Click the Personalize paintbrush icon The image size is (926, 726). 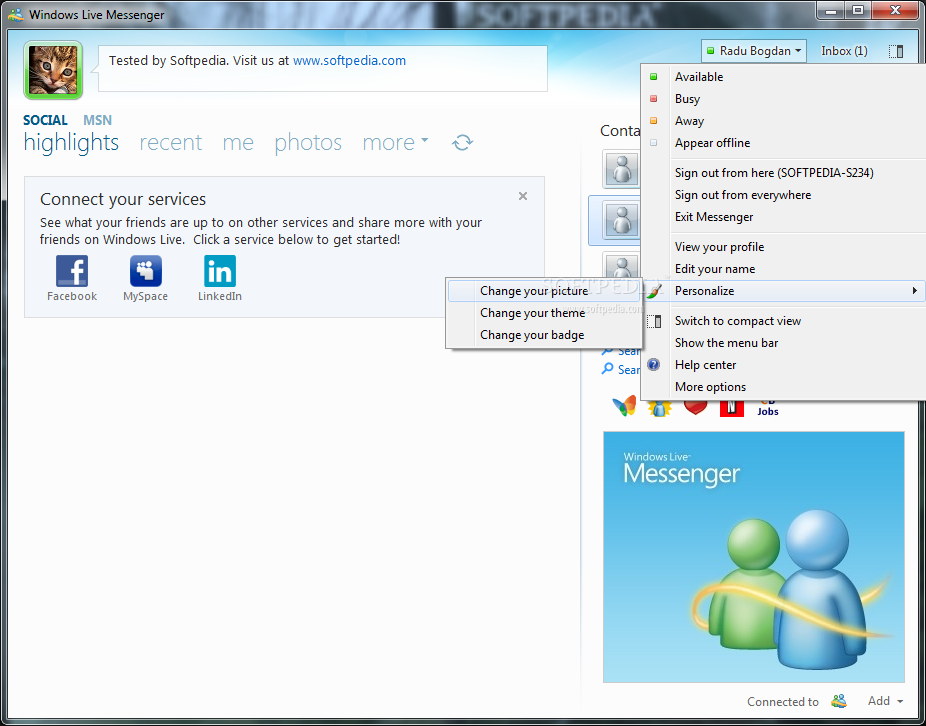click(654, 291)
